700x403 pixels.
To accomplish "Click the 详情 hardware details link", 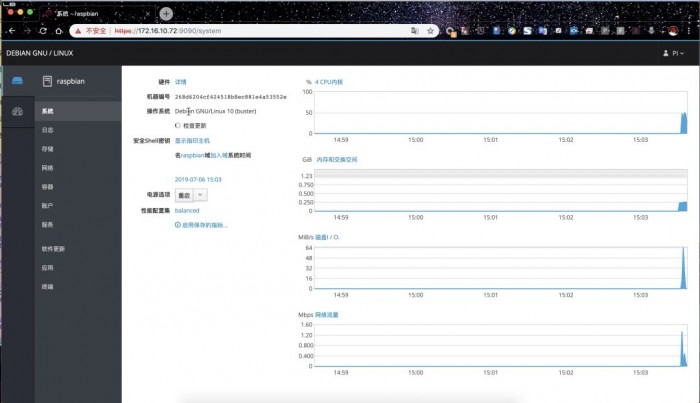I will click(x=181, y=81).
